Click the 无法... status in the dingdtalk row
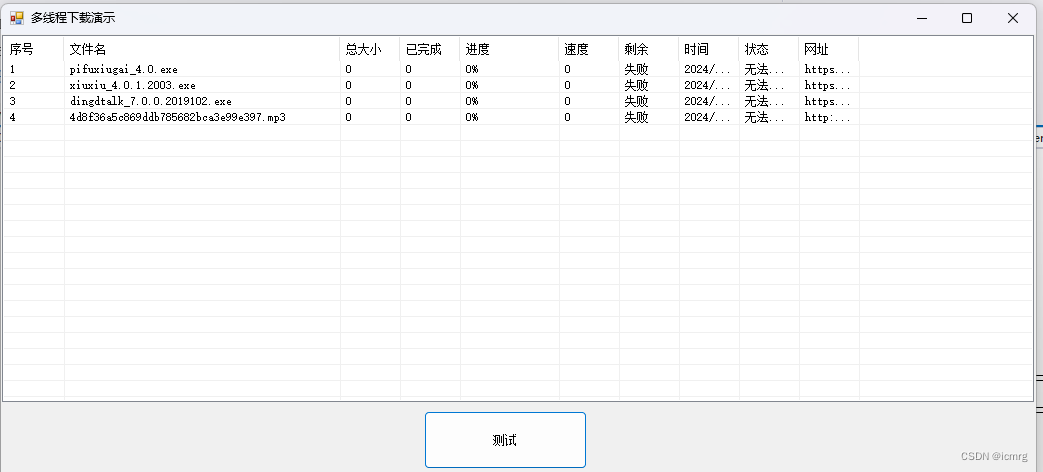This screenshot has height=472, width=1043. click(764, 101)
